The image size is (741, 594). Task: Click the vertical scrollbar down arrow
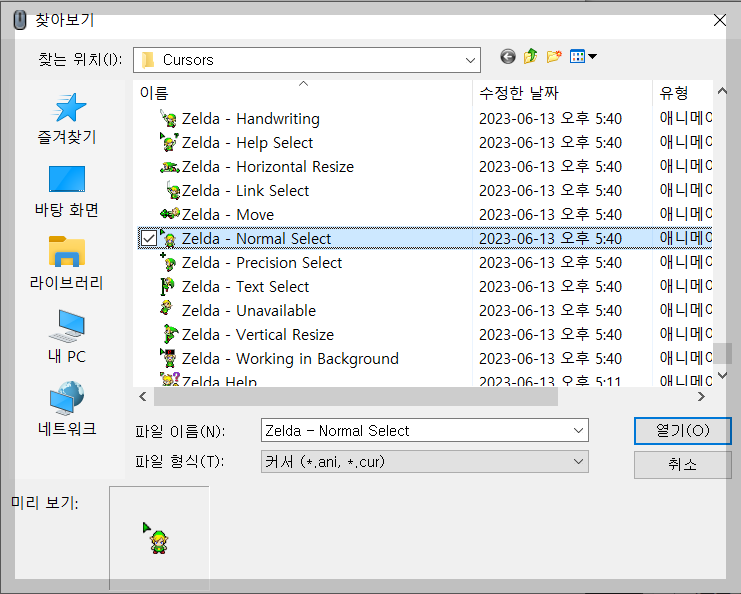click(x=722, y=375)
